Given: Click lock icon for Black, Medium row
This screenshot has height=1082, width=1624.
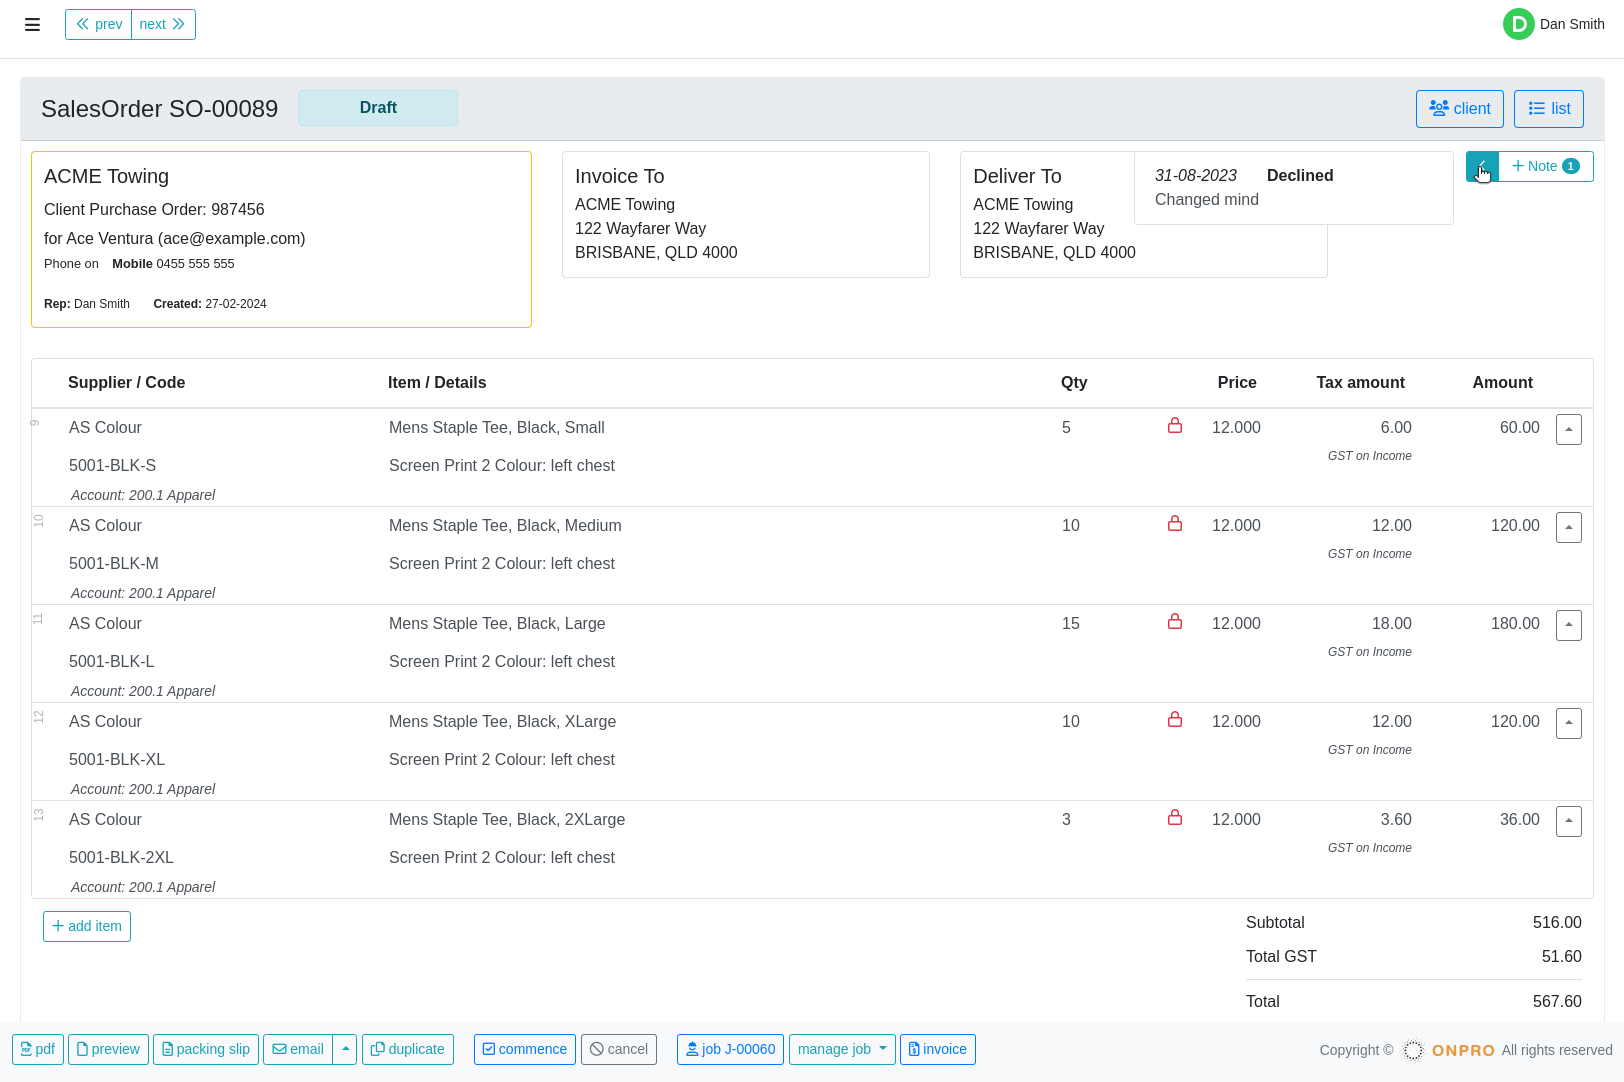Looking at the screenshot, I should coord(1175,524).
